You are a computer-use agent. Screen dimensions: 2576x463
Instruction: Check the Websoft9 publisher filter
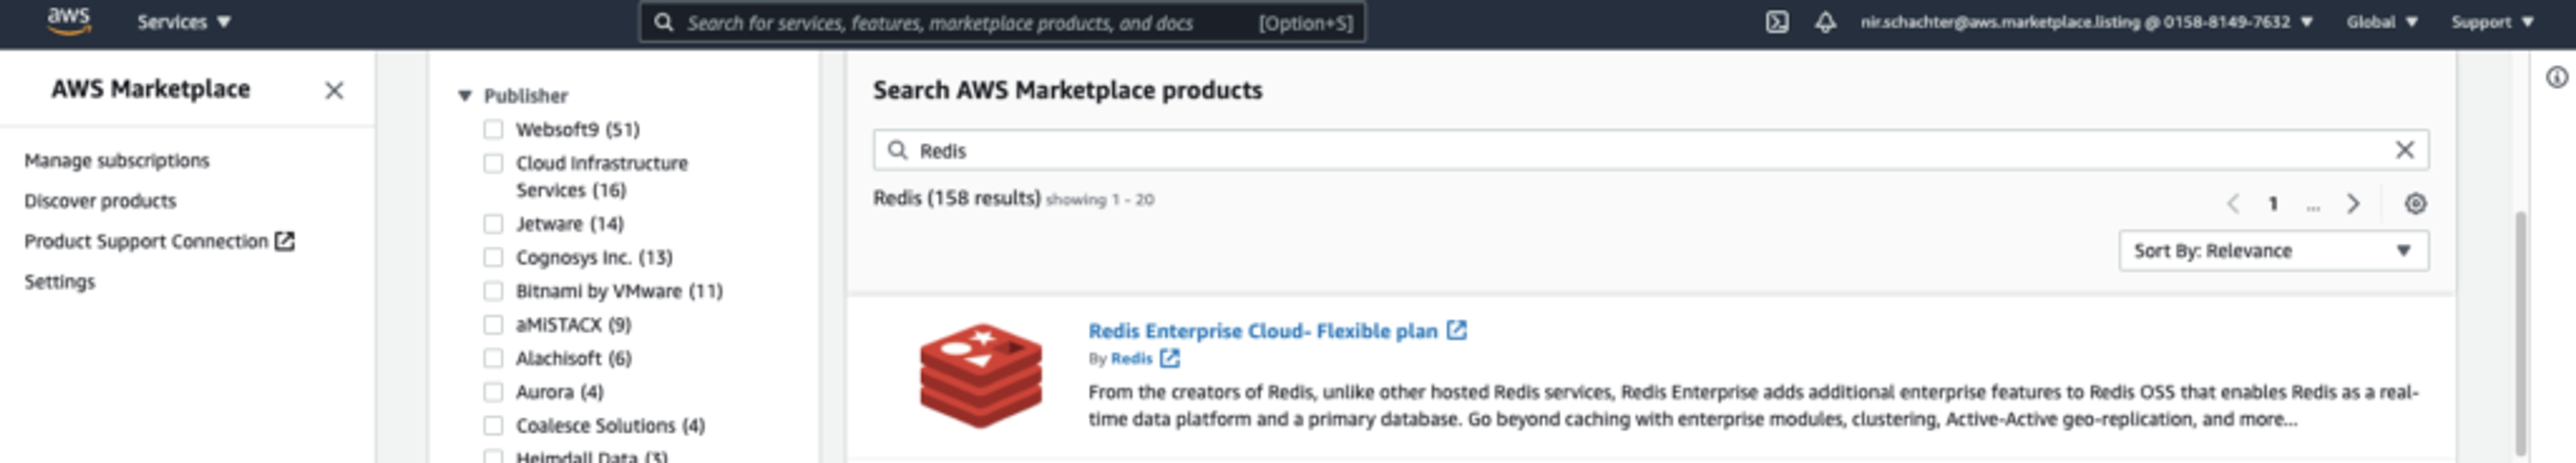pyautogui.click(x=493, y=129)
